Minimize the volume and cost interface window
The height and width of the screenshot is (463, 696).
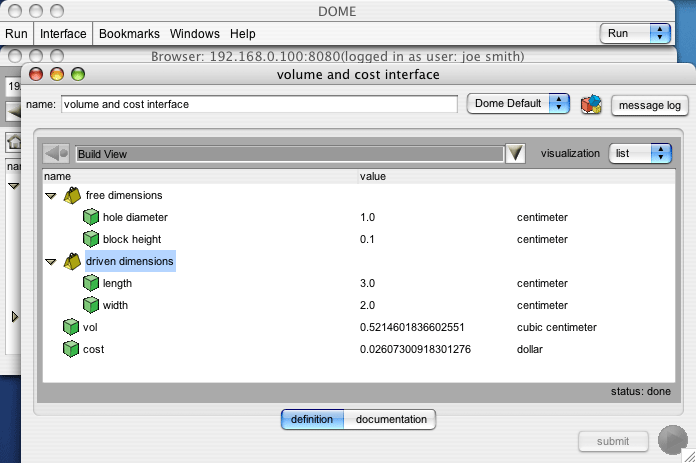tap(57, 74)
